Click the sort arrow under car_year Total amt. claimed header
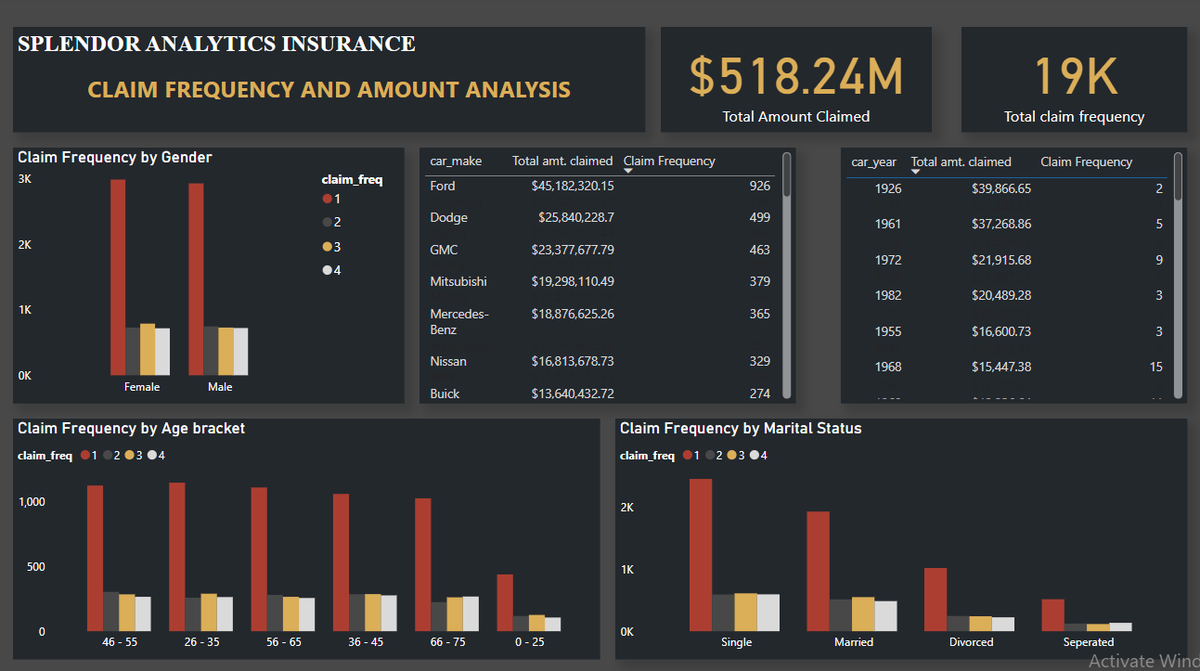Screen dimensions: 1200x671 pyautogui.click(x=916, y=172)
